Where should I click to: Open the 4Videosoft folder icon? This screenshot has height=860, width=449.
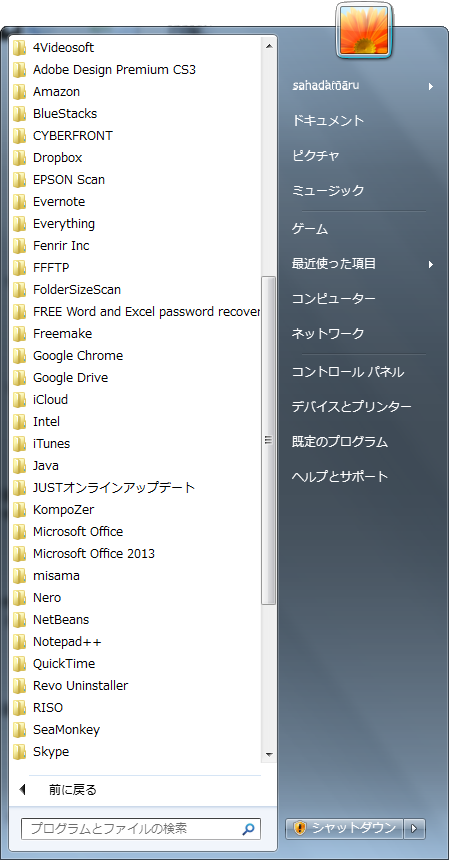coord(19,48)
